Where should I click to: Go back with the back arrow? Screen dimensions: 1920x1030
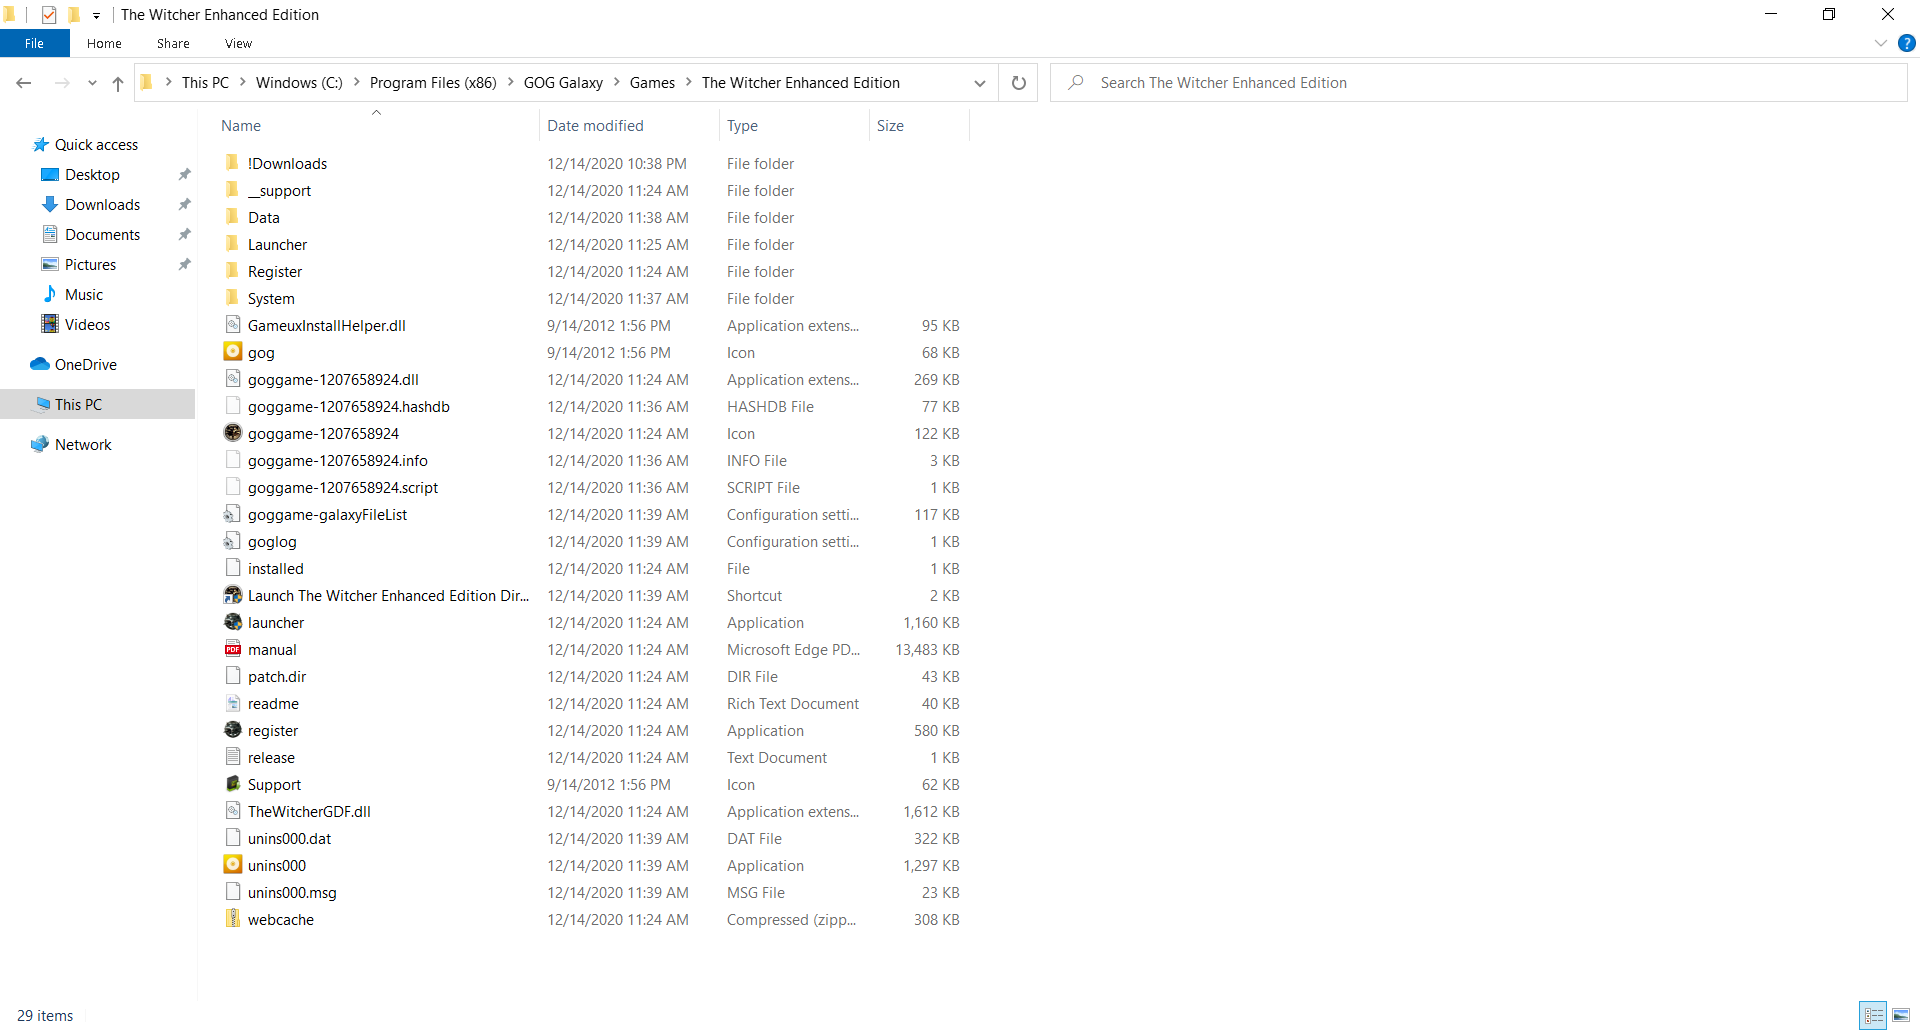pyautogui.click(x=24, y=83)
